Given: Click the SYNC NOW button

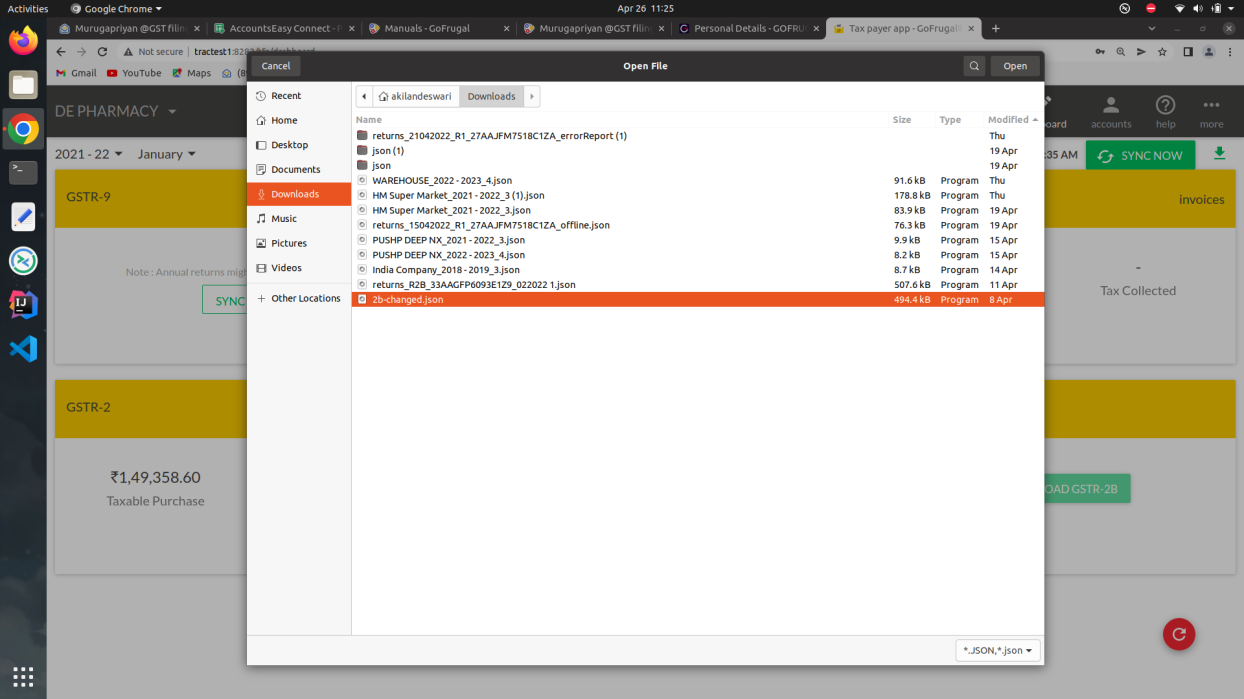Looking at the screenshot, I should tap(1140, 156).
